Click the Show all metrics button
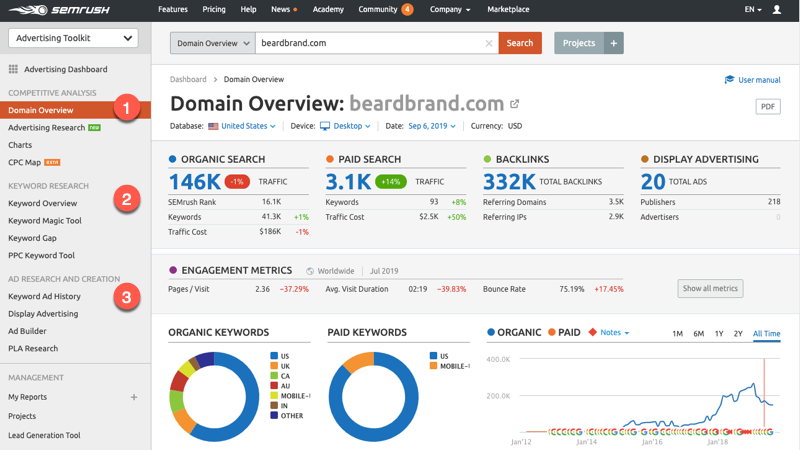This screenshot has width=800, height=450. point(710,288)
